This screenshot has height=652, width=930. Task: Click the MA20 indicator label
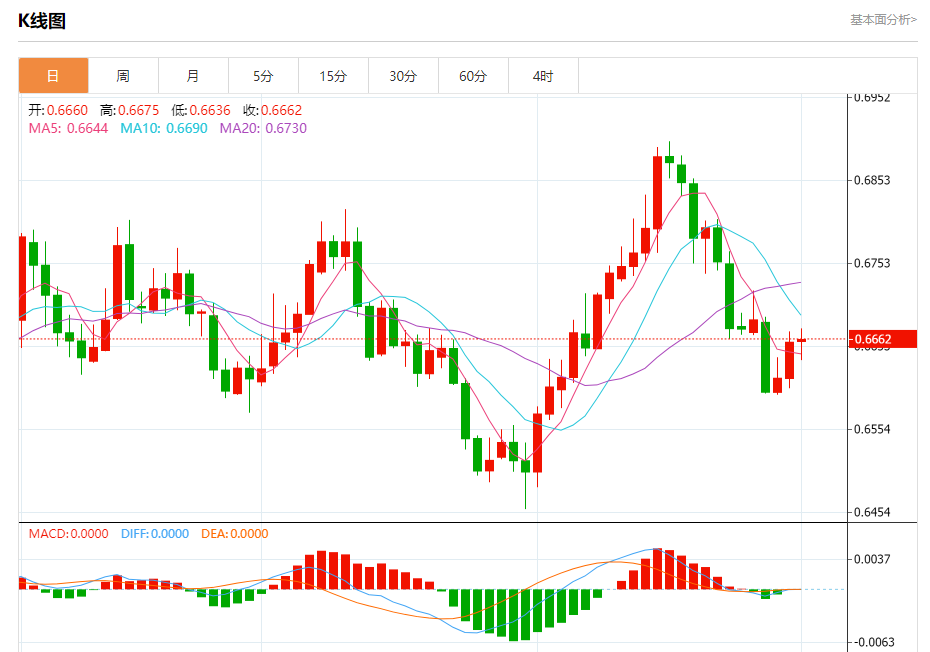coord(263,128)
